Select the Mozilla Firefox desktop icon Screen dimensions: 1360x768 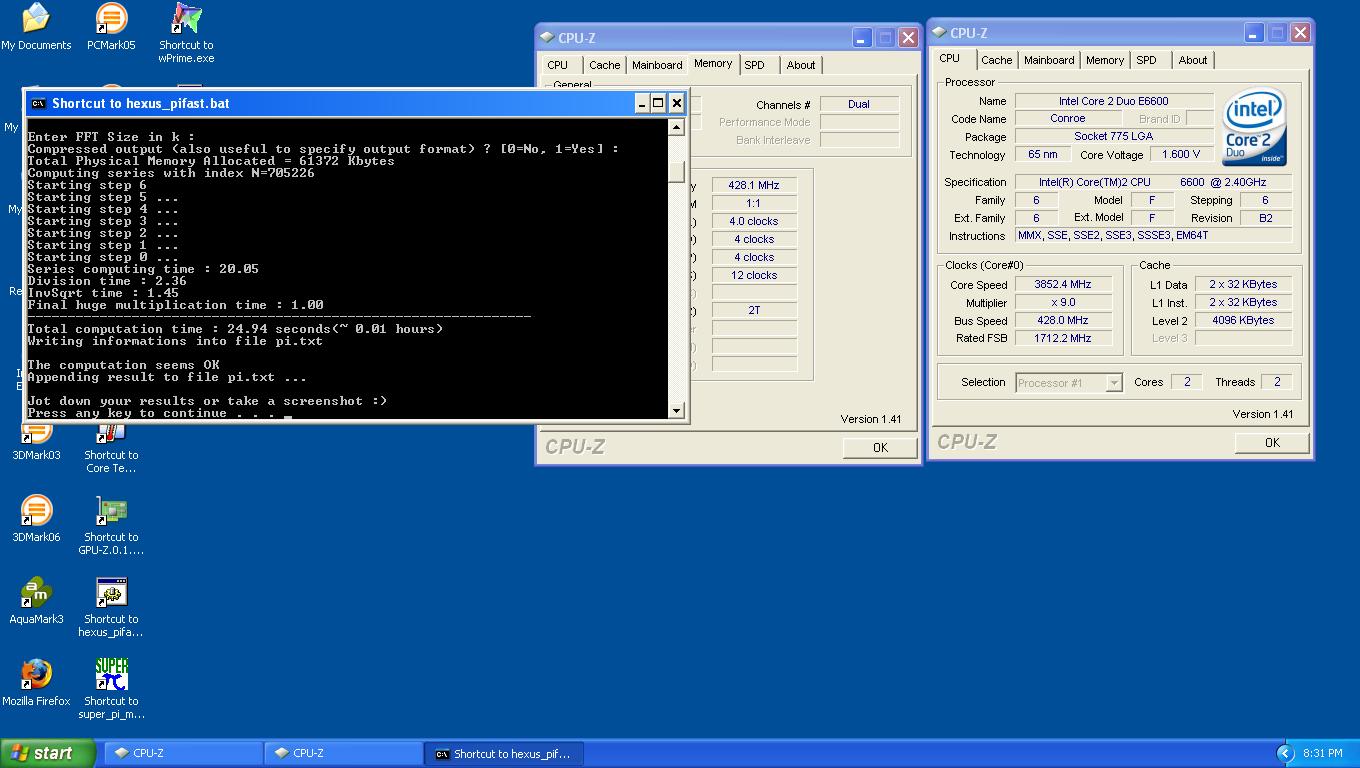(x=36, y=683)
